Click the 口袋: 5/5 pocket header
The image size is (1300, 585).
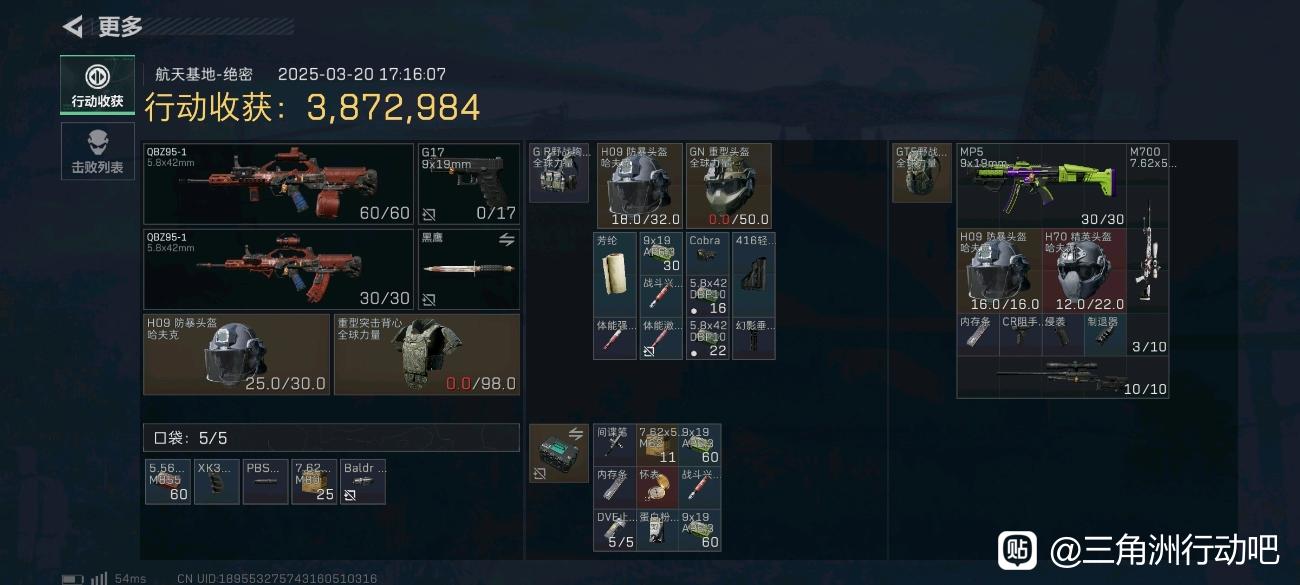pyautogui.click(x=331, y=437)
